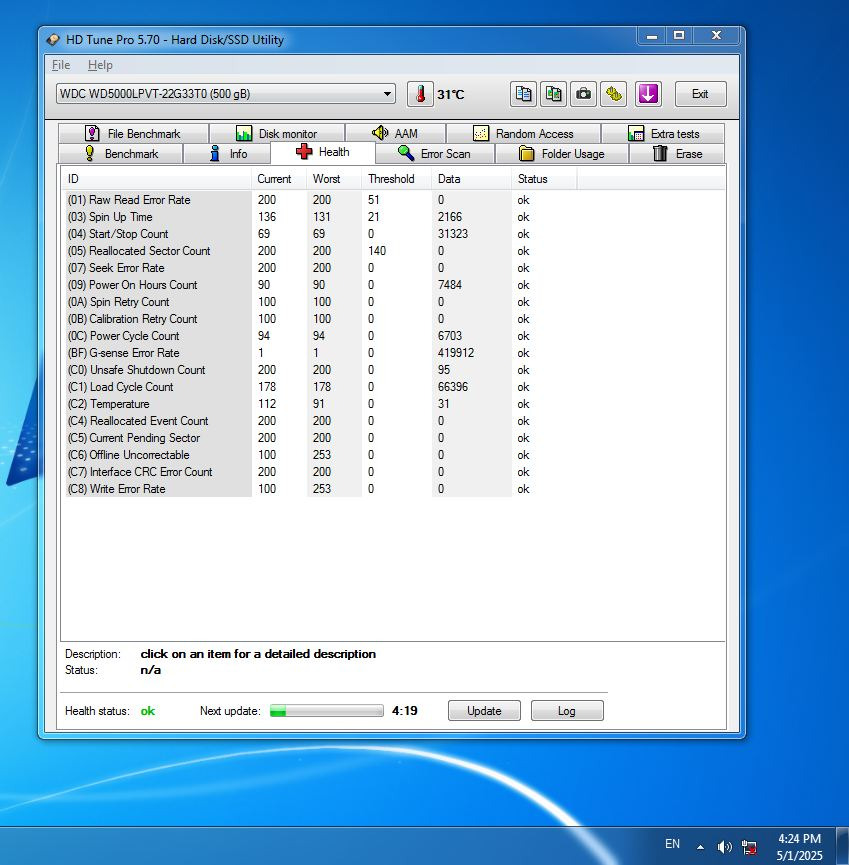
Task: Click the taskbar volume speaker icon
Action: point(724,847)
